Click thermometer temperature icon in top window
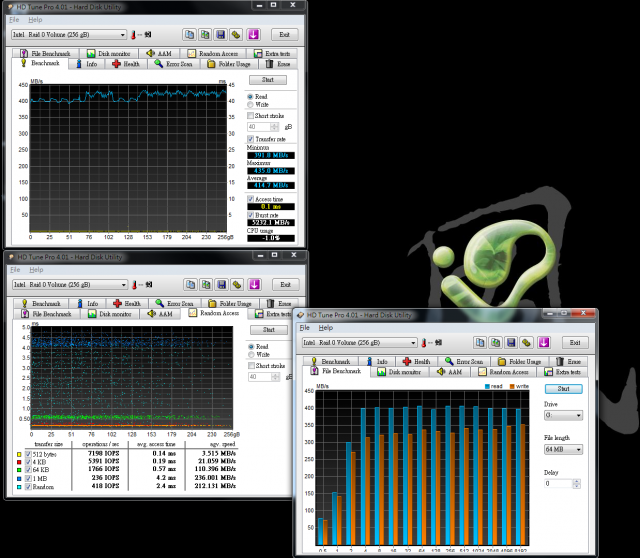 click(x=133, y=35)
